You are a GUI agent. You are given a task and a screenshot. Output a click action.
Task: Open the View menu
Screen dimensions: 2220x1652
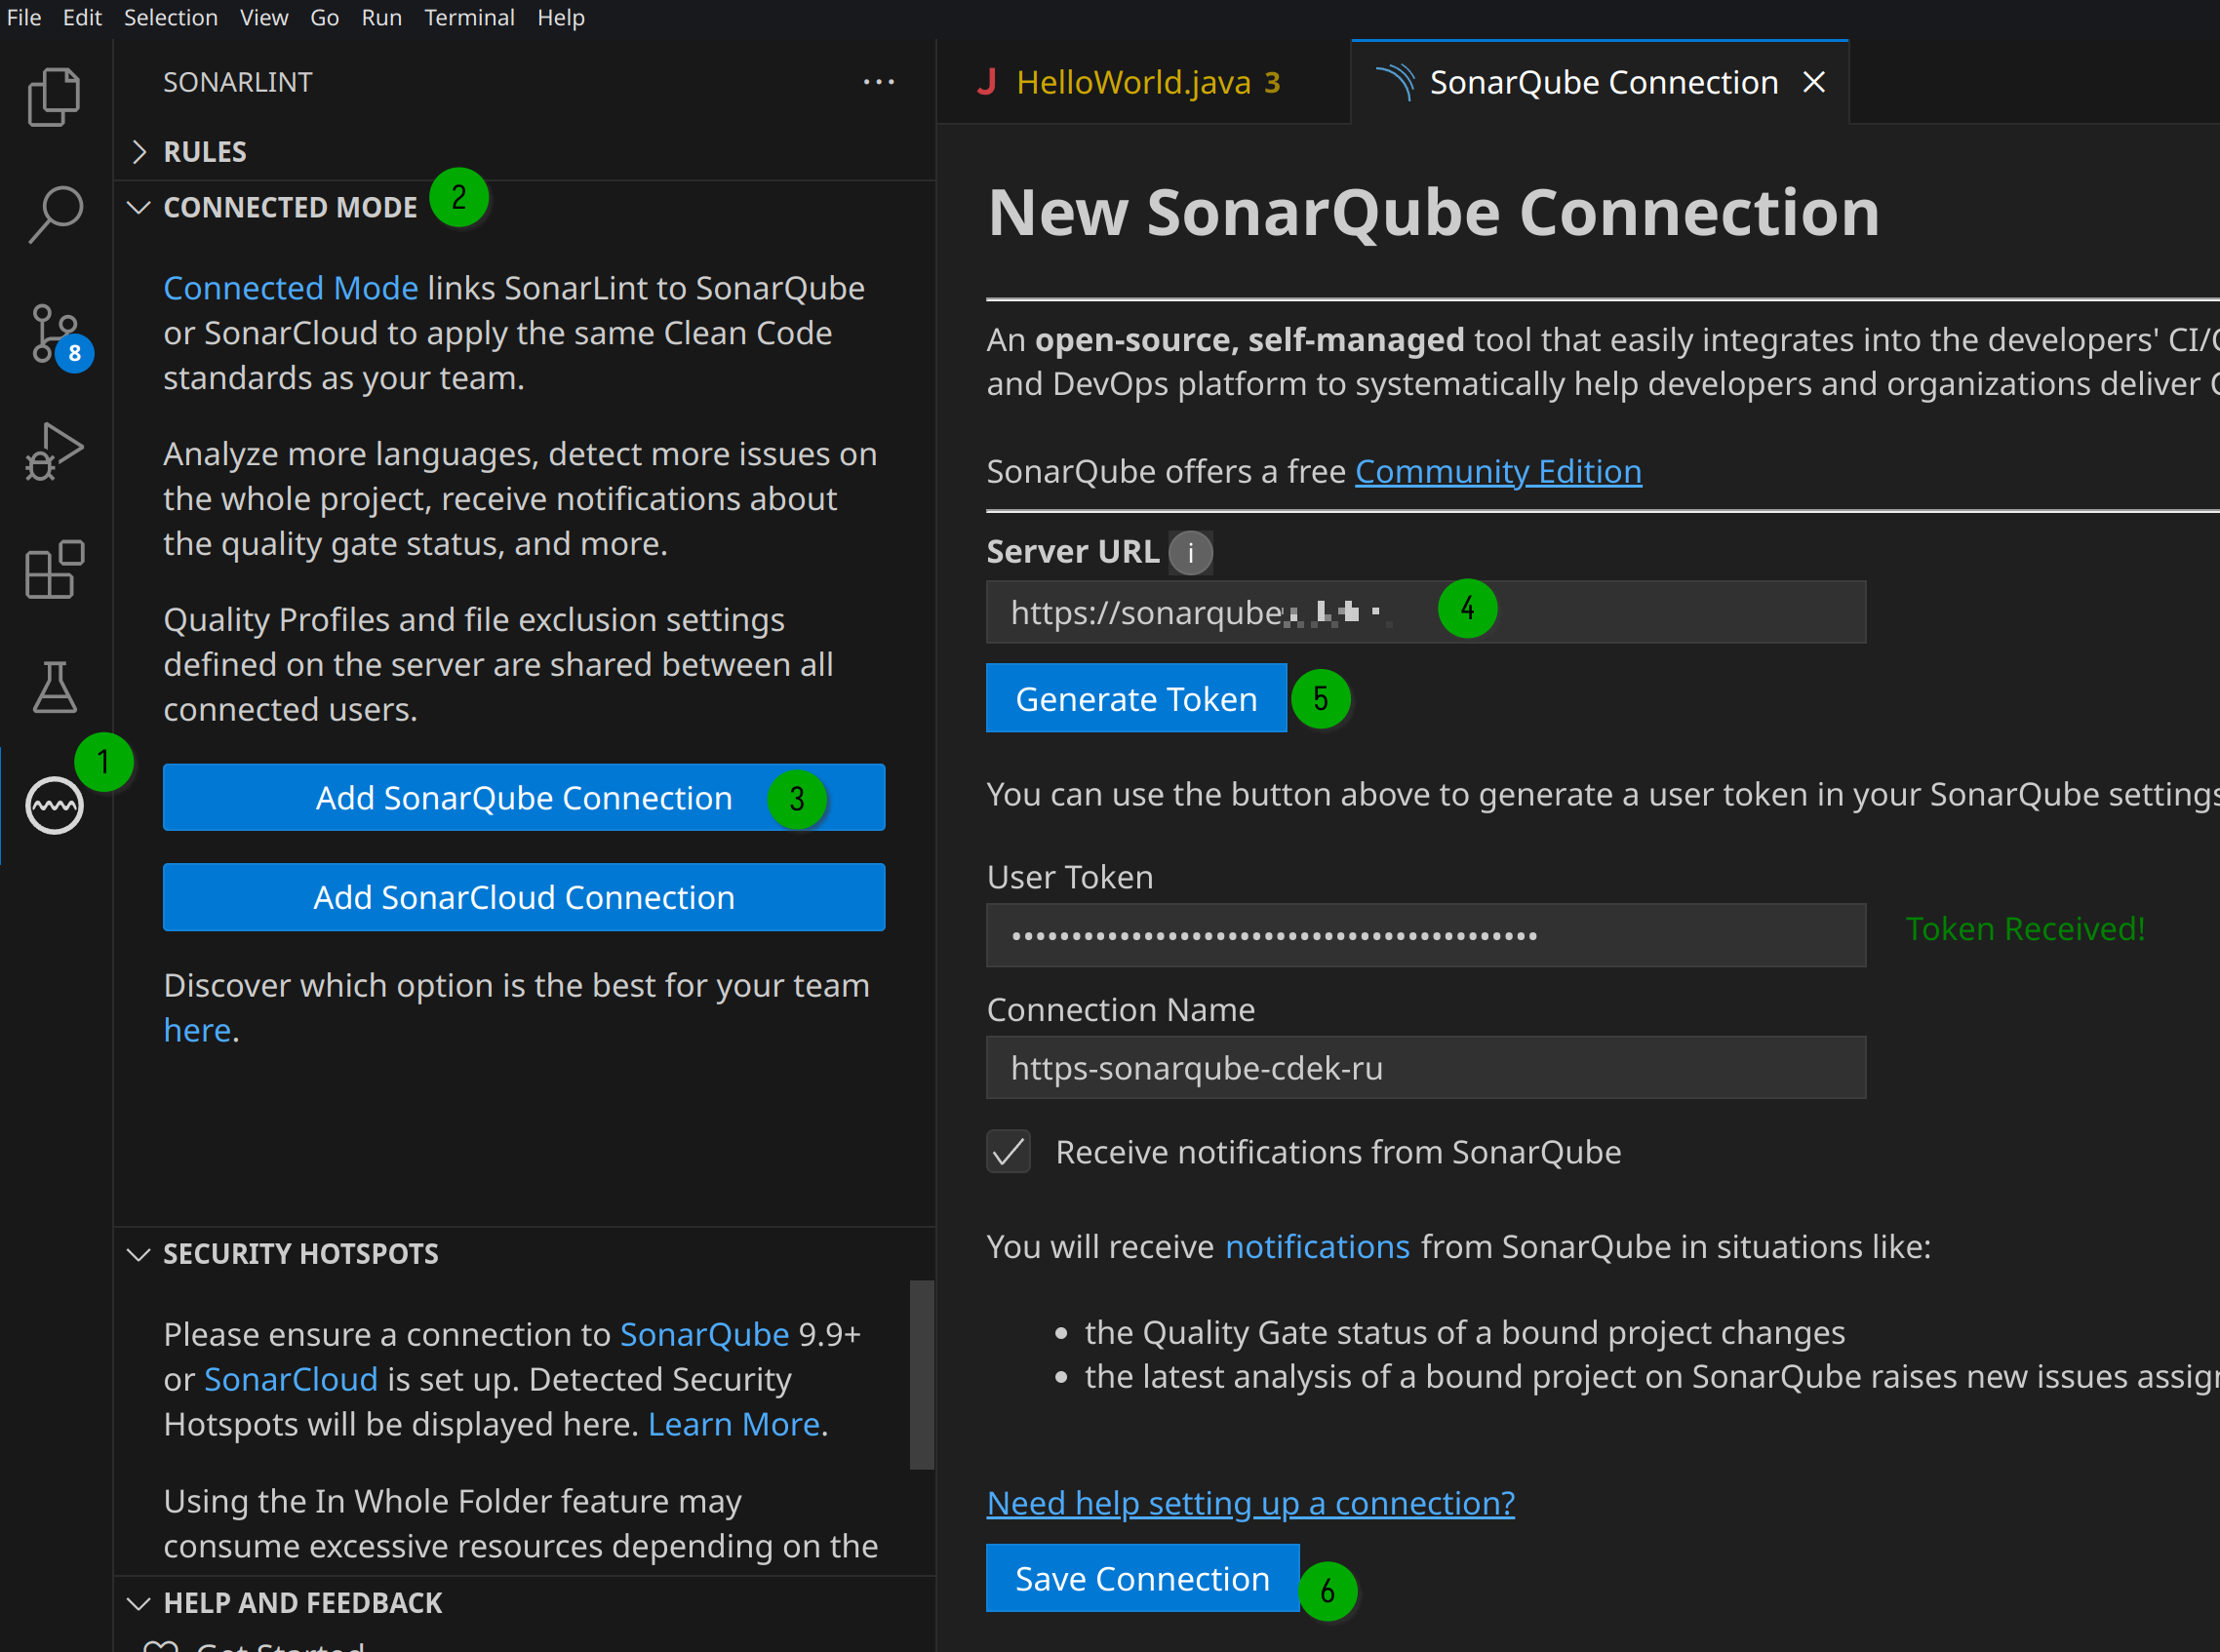tap(264, 18)
